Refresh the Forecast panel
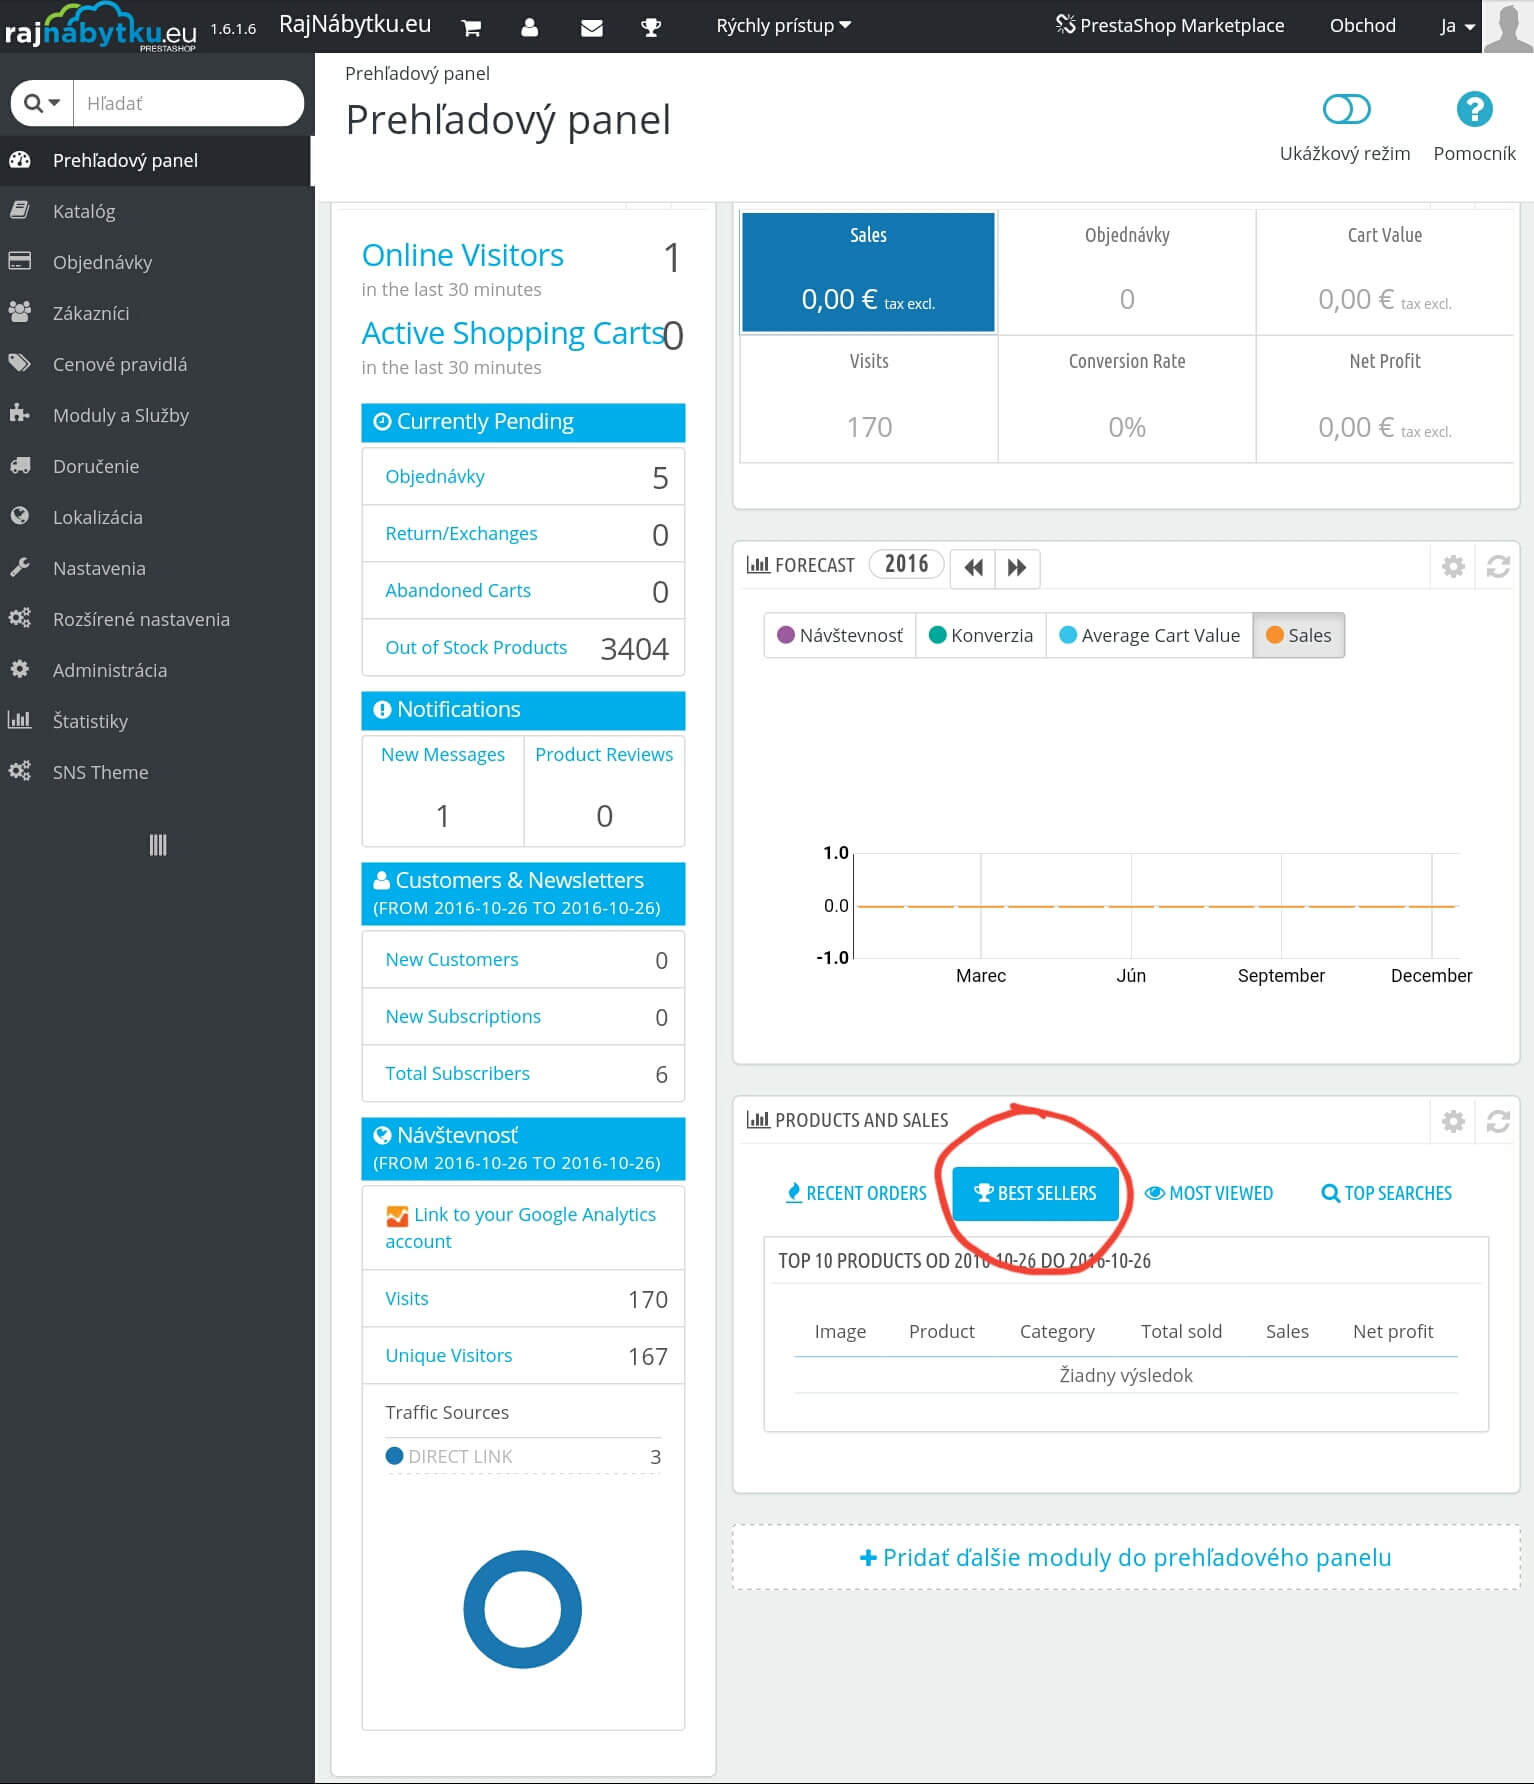The height and width of the screenshot is (1784, 1534). point(1497,567)
